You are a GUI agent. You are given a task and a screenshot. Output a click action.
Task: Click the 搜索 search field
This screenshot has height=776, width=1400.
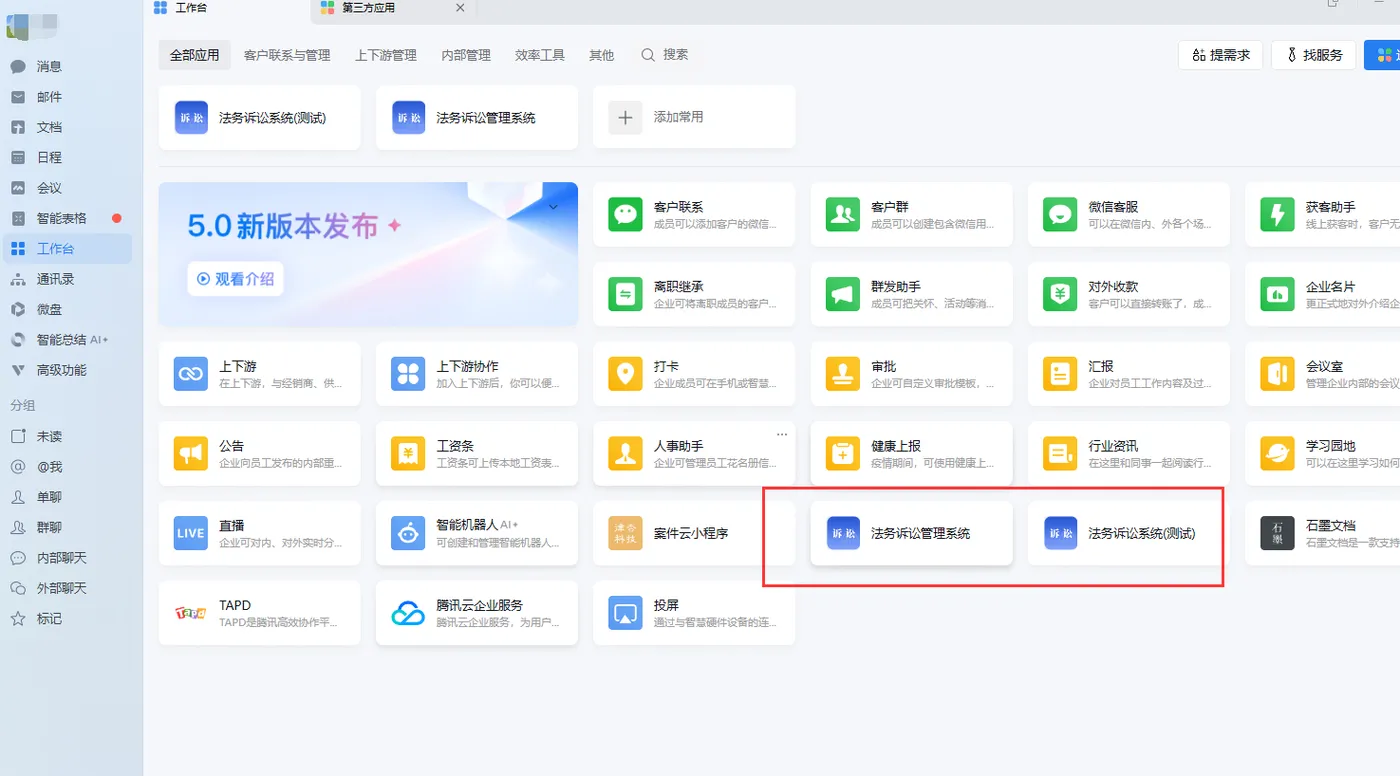665,55
